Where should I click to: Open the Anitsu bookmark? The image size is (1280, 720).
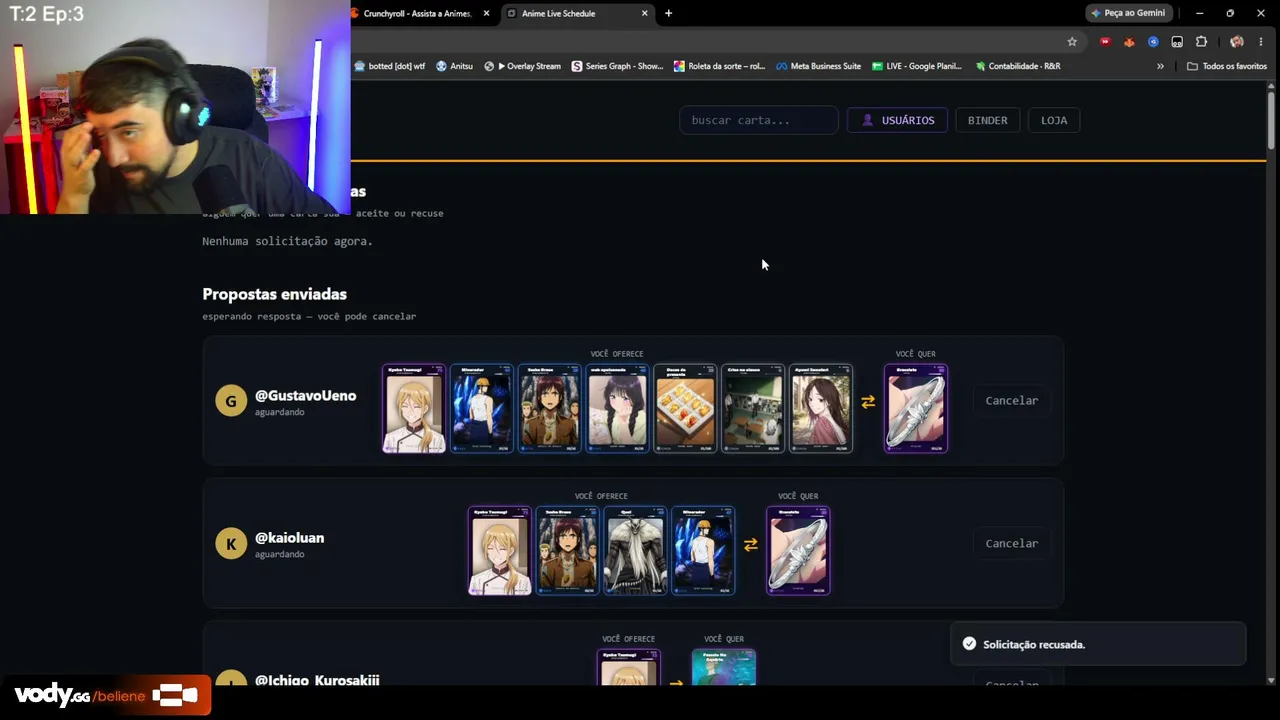454,66
